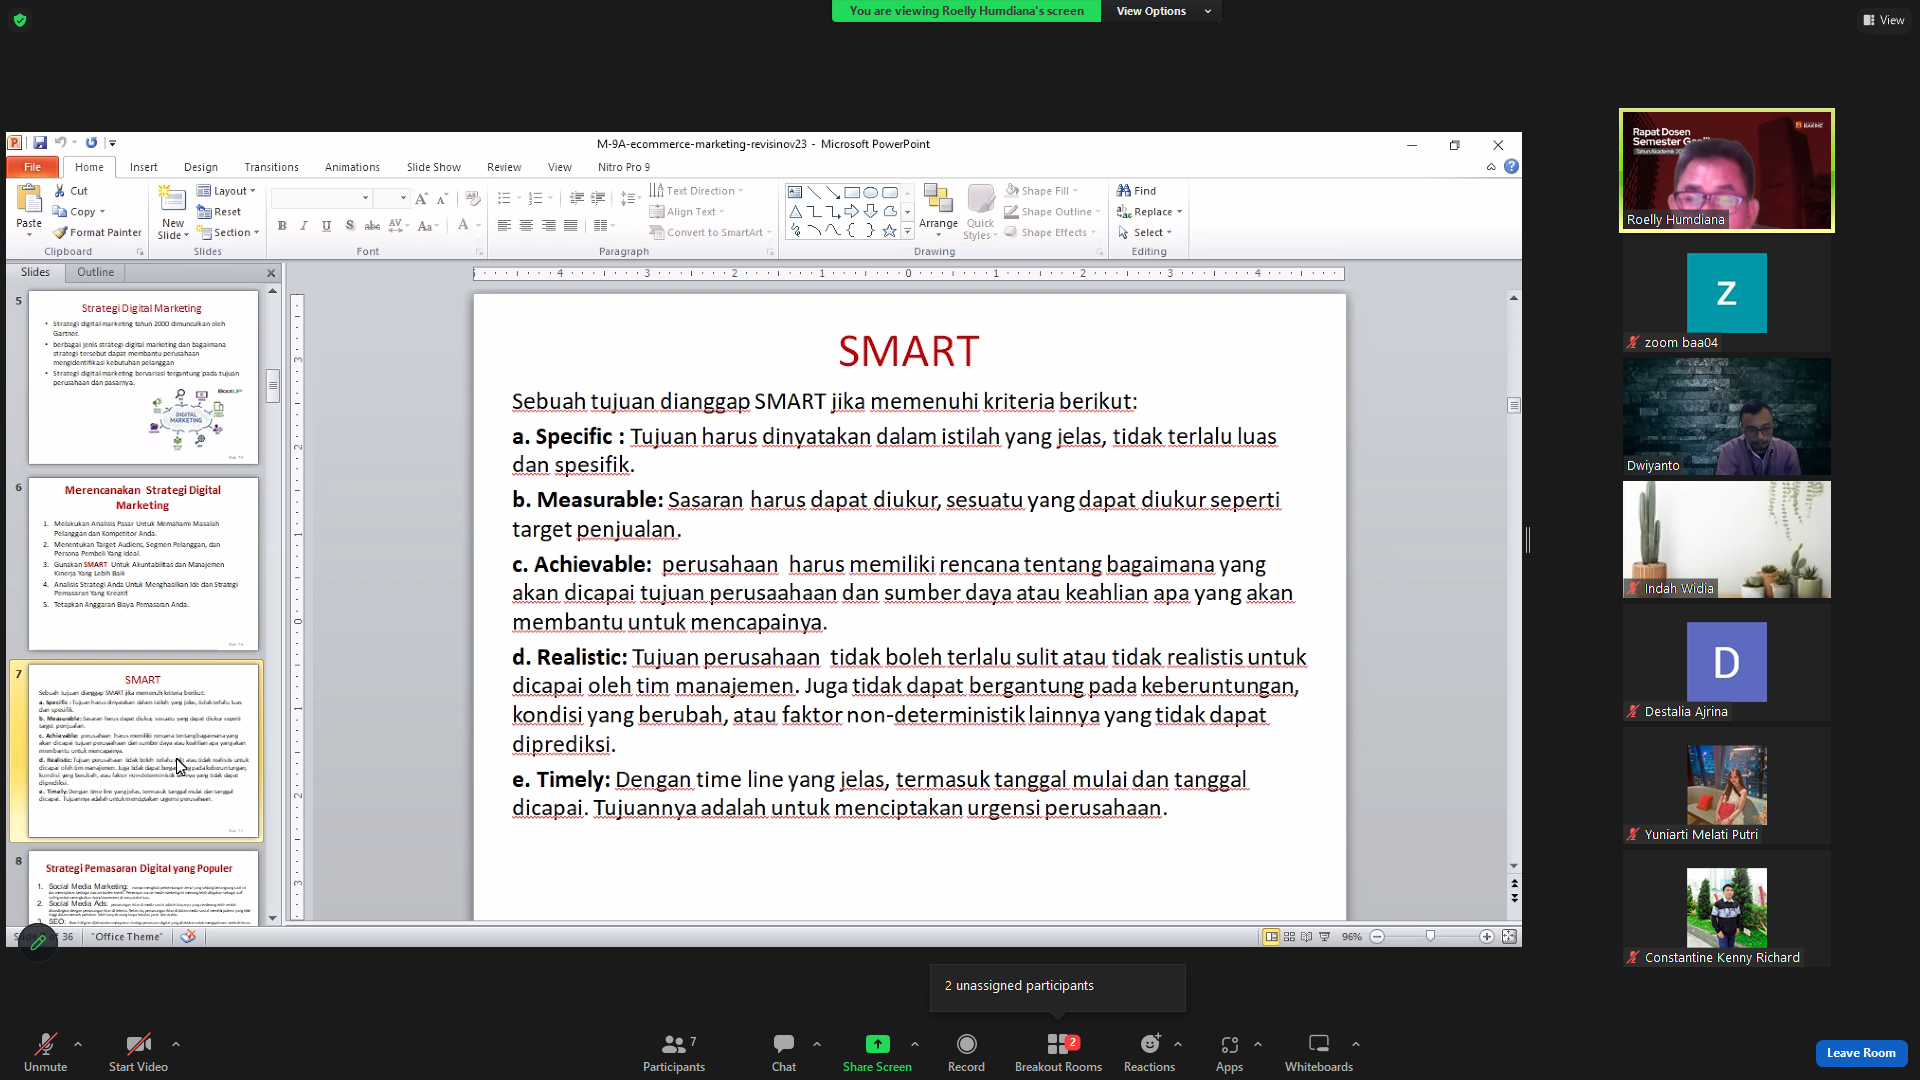1920x1080 pixels.
Task: Open Zoom Reactions menu
Action: pos(1149,1053)
